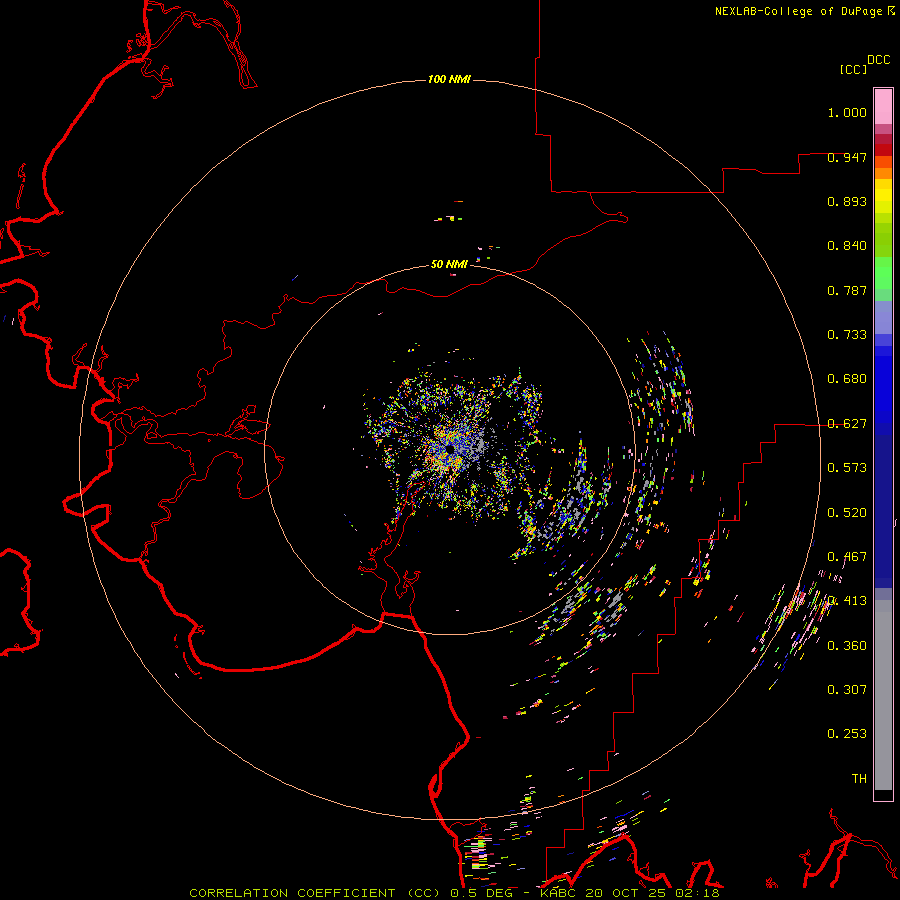Click the CORRELATION COEFFICIENT (CC) caption text
900x900 pixels.
click(x=315, y=893)
